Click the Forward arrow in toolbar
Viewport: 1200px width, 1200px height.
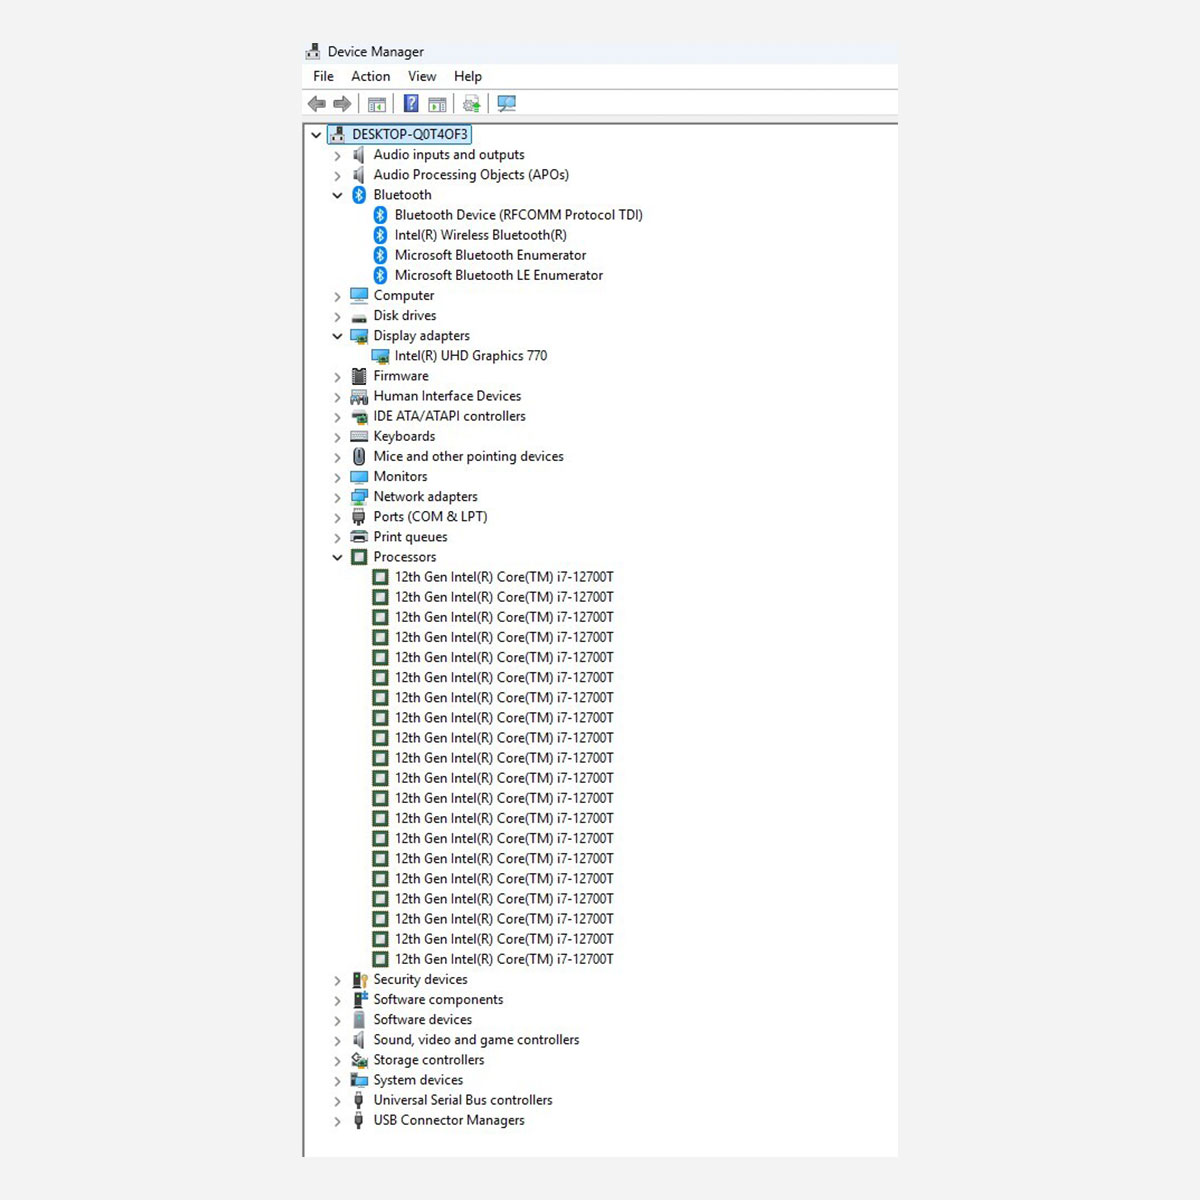click(342, 104)
